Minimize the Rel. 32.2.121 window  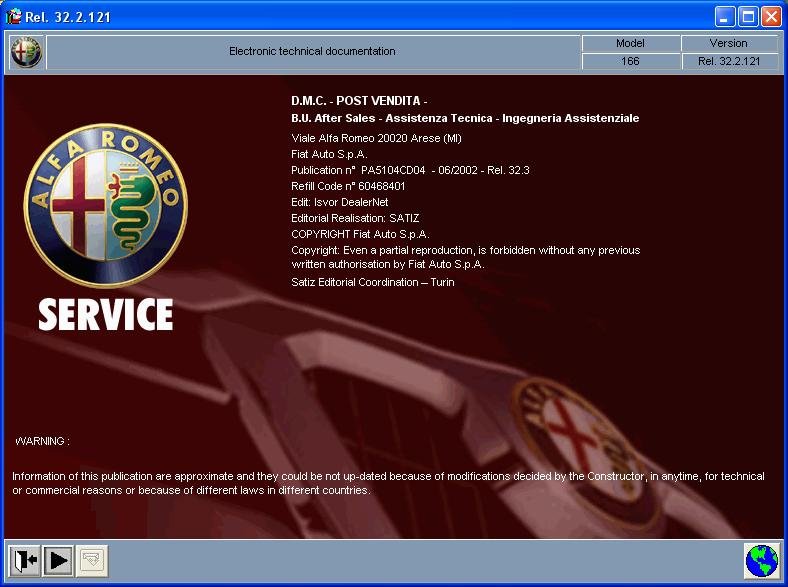coord(726,16)
